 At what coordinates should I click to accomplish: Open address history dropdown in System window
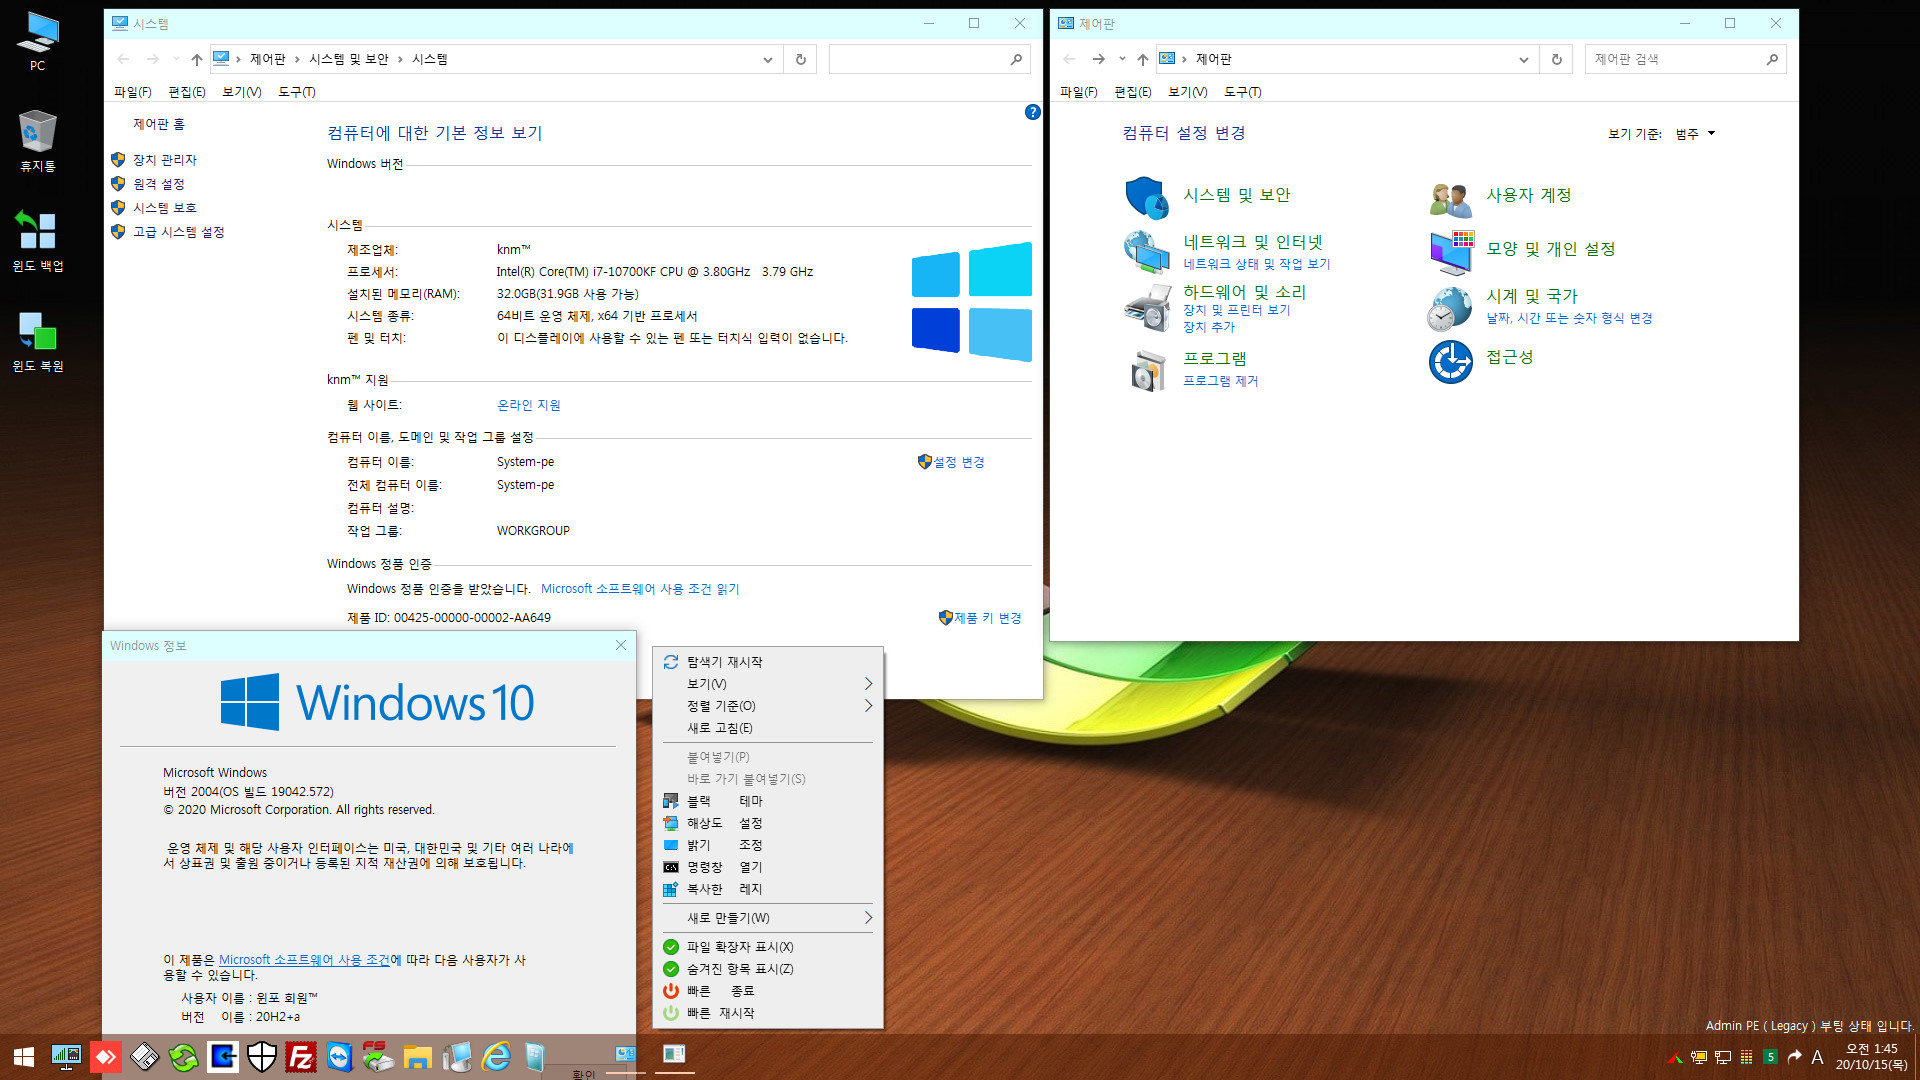pos(767,59)
